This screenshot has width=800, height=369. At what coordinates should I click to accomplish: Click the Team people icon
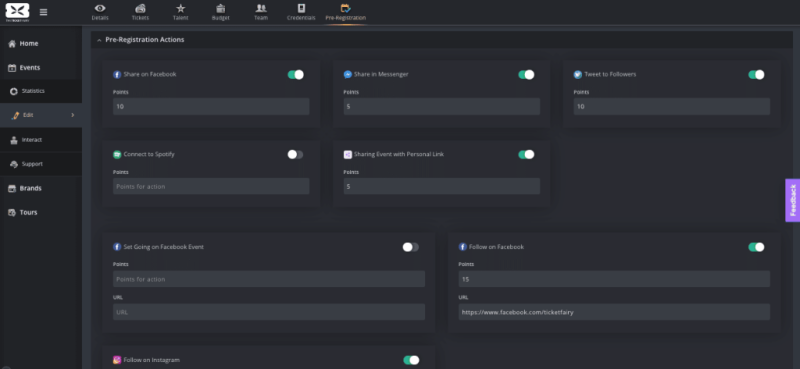261,8
